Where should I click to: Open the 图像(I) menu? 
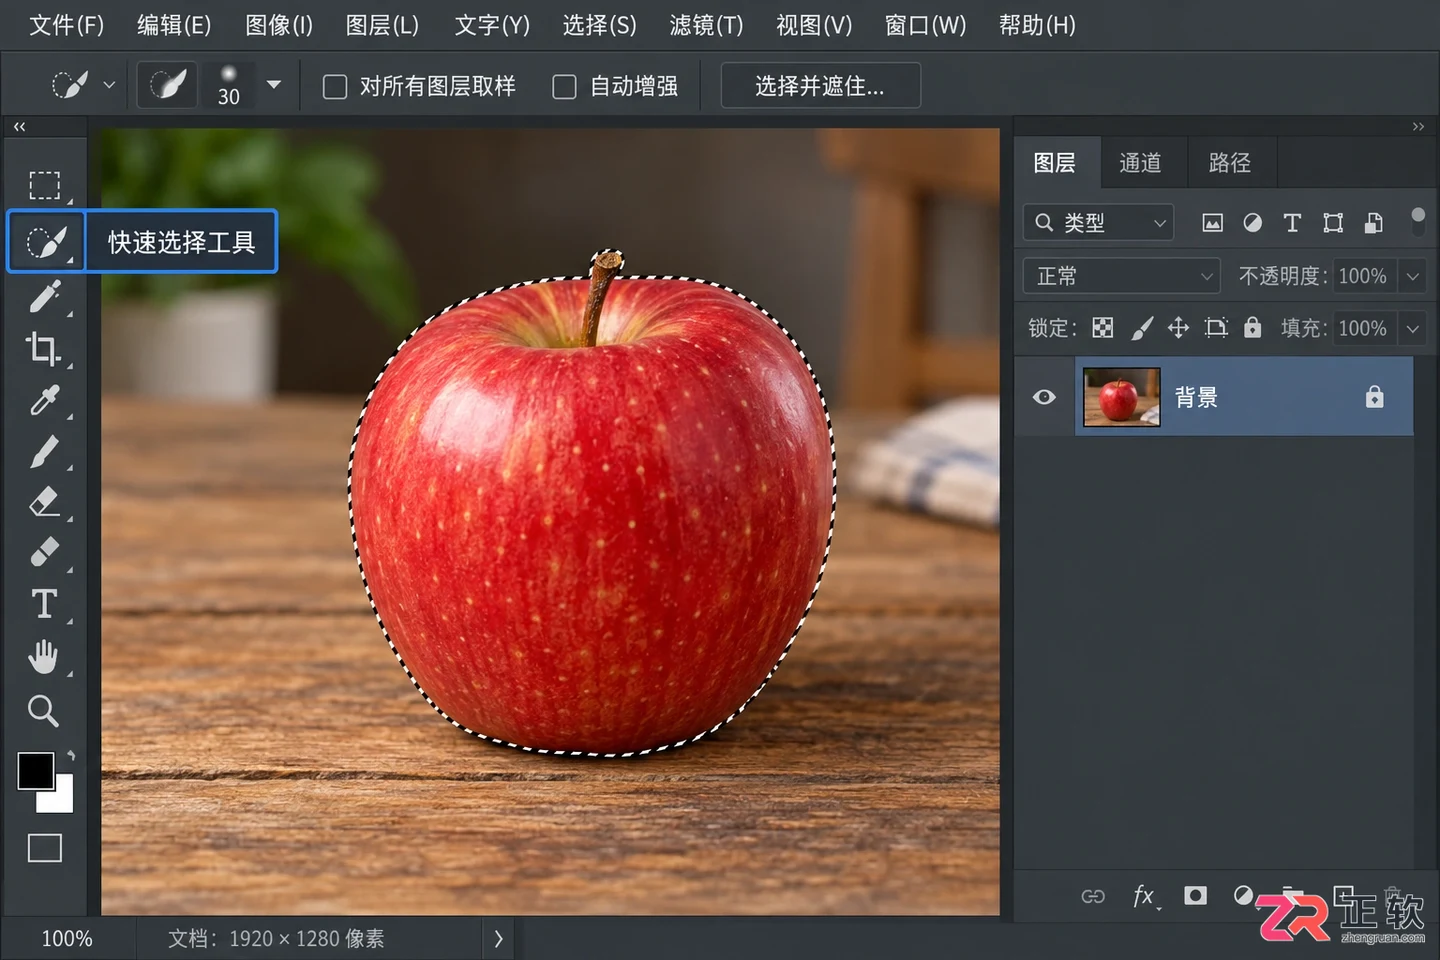pyautogui.click(x=279, y=25)
